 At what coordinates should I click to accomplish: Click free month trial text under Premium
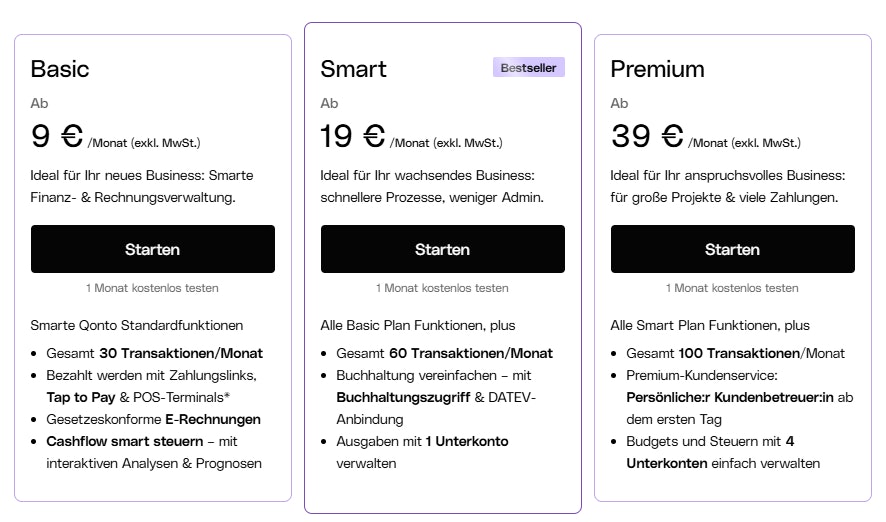click(x=732, y=288)
